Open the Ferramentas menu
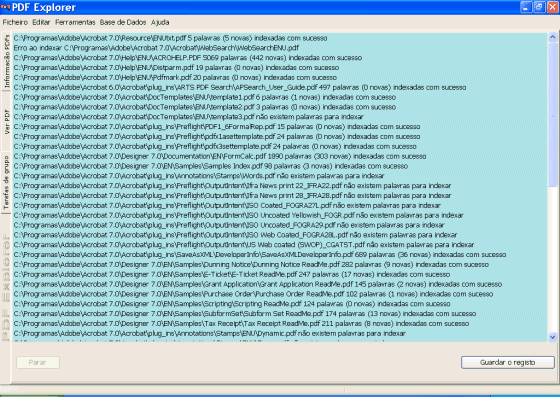 click(x=75, y=22)
